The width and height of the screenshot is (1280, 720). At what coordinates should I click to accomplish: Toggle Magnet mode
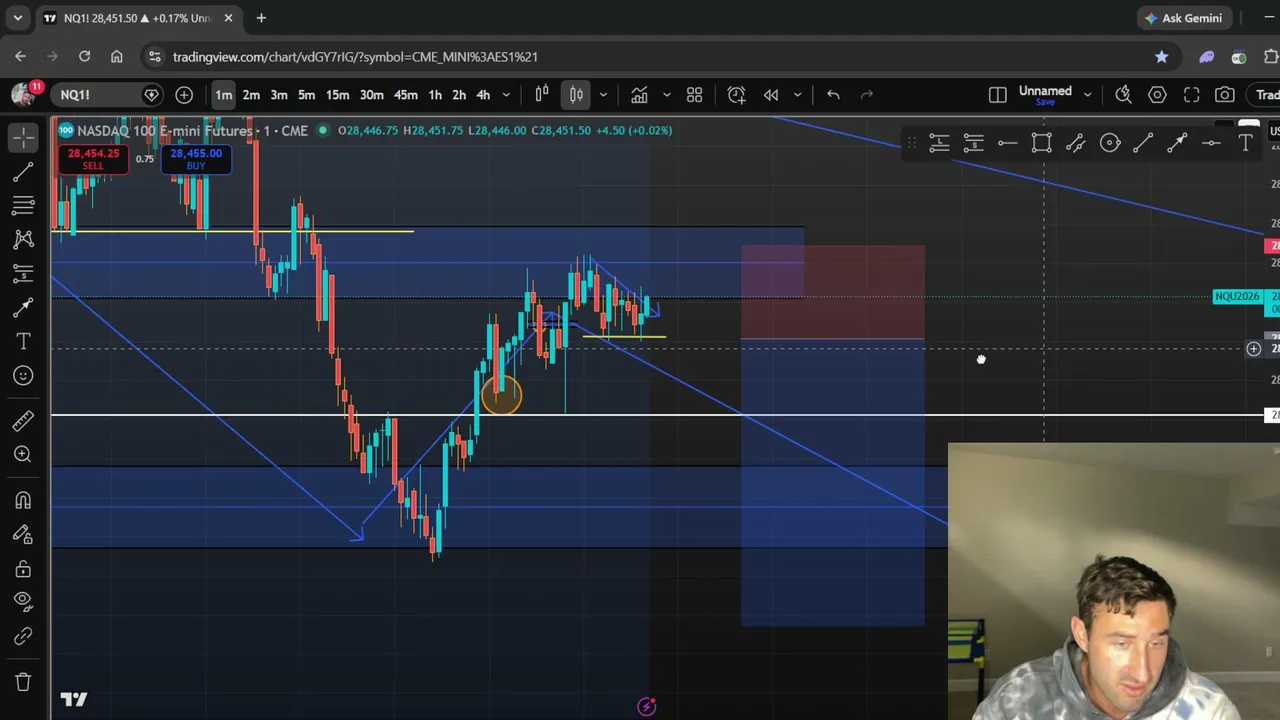coord(23,500)
